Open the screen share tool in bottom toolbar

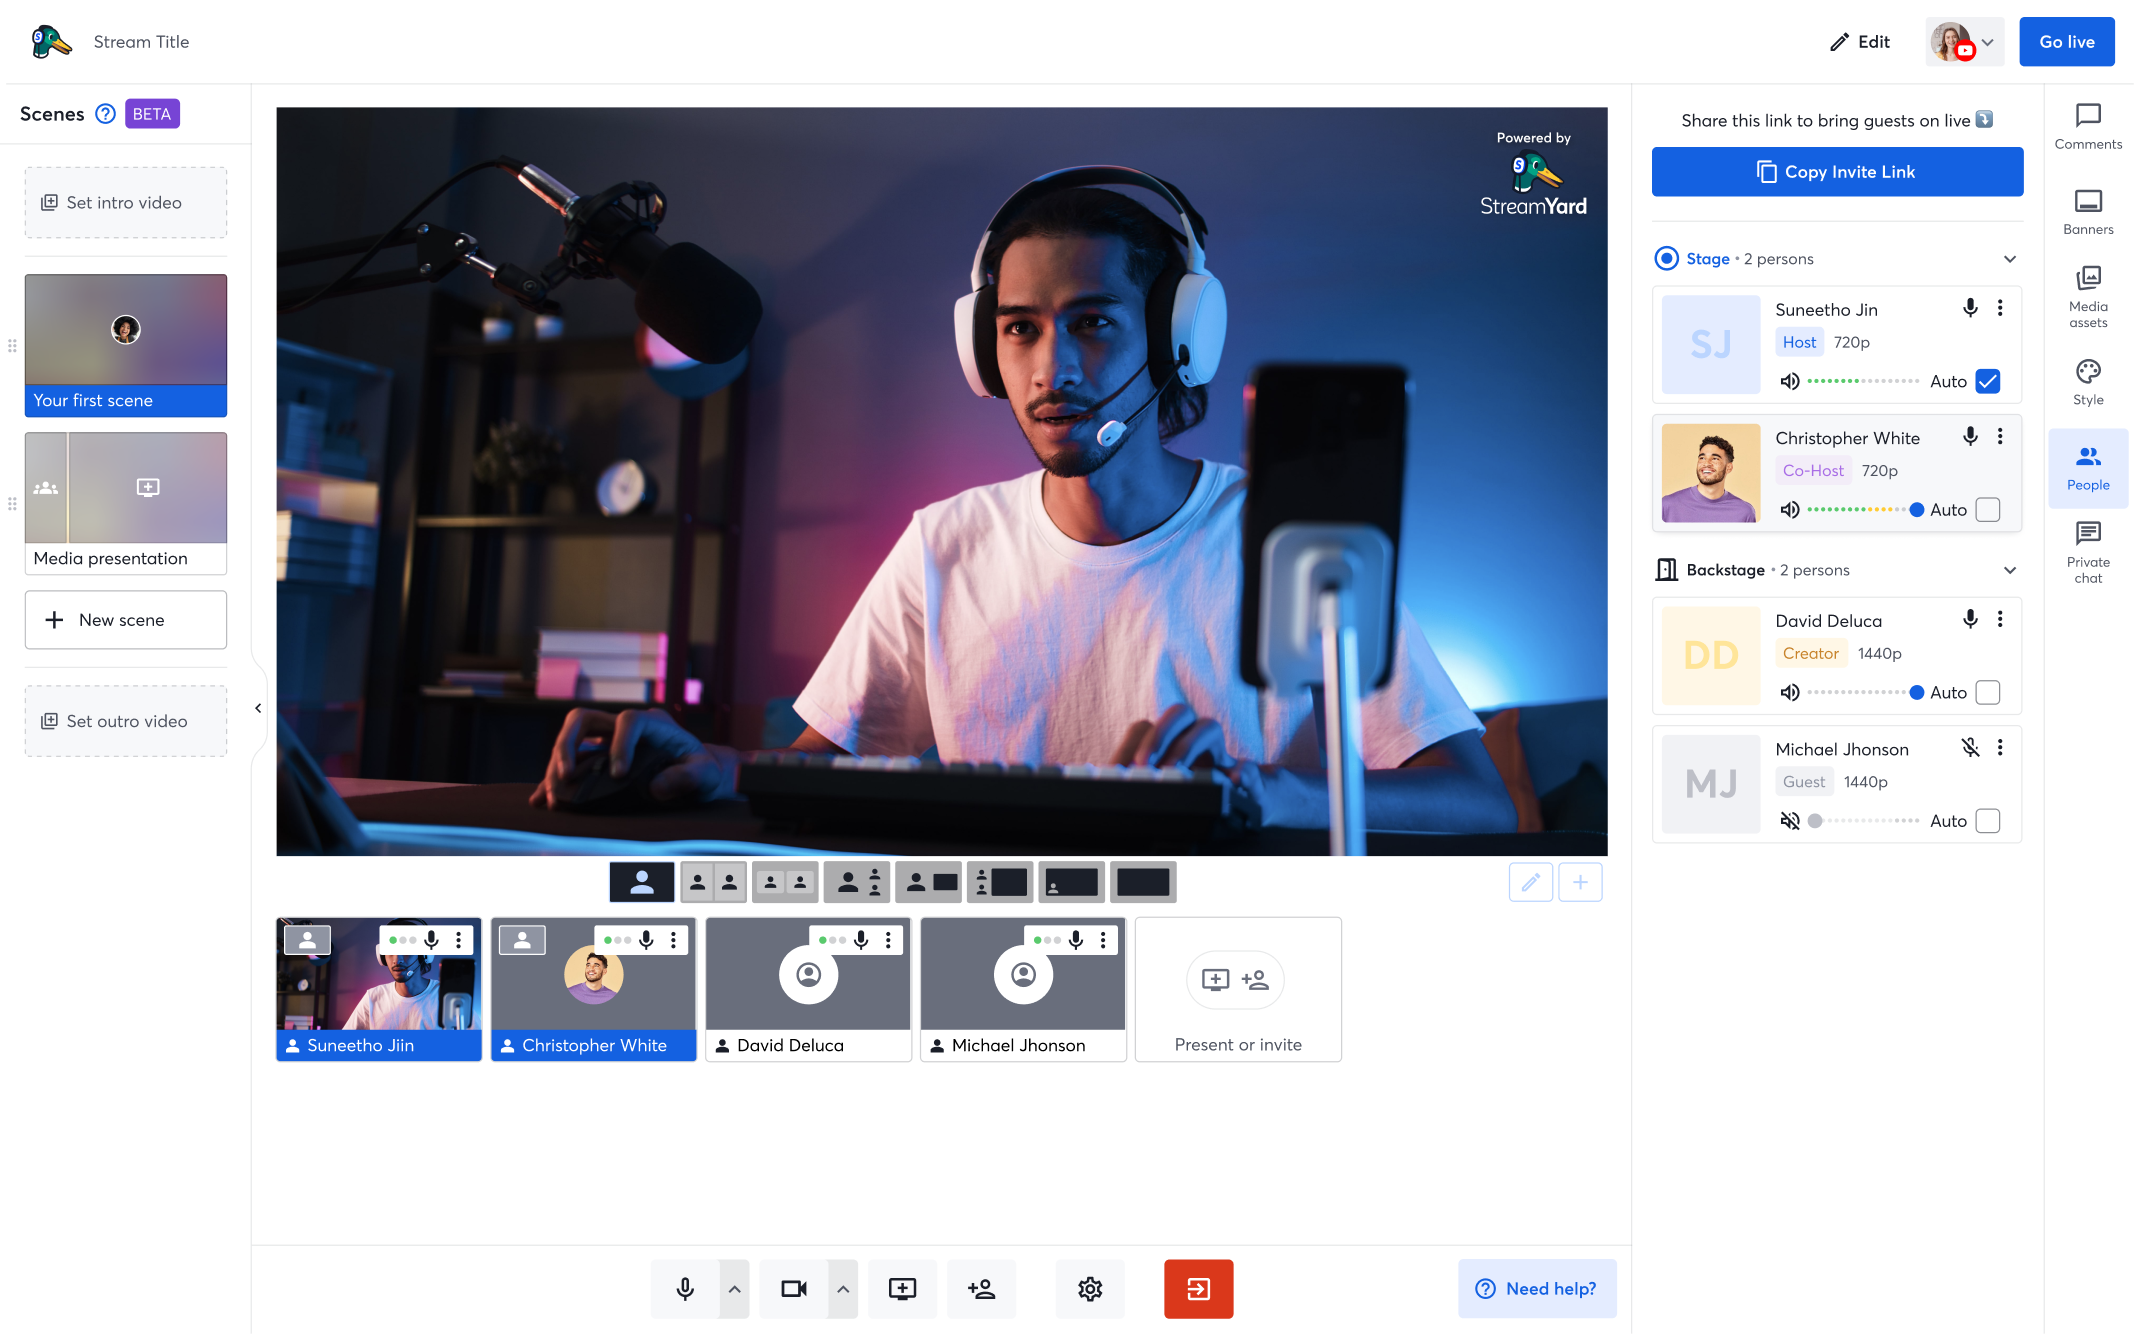[x=901, y=1289]
